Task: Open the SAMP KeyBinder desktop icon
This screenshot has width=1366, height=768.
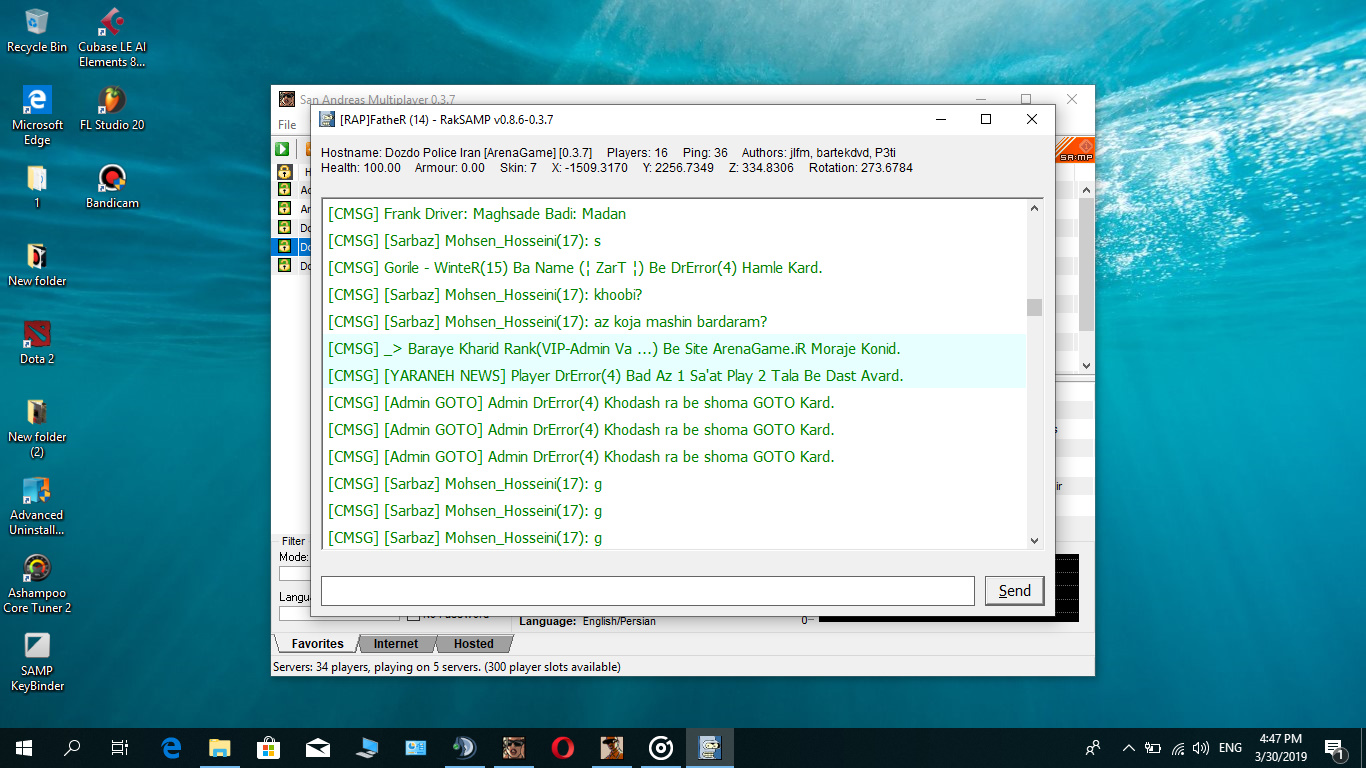Action: pos(37,662)
